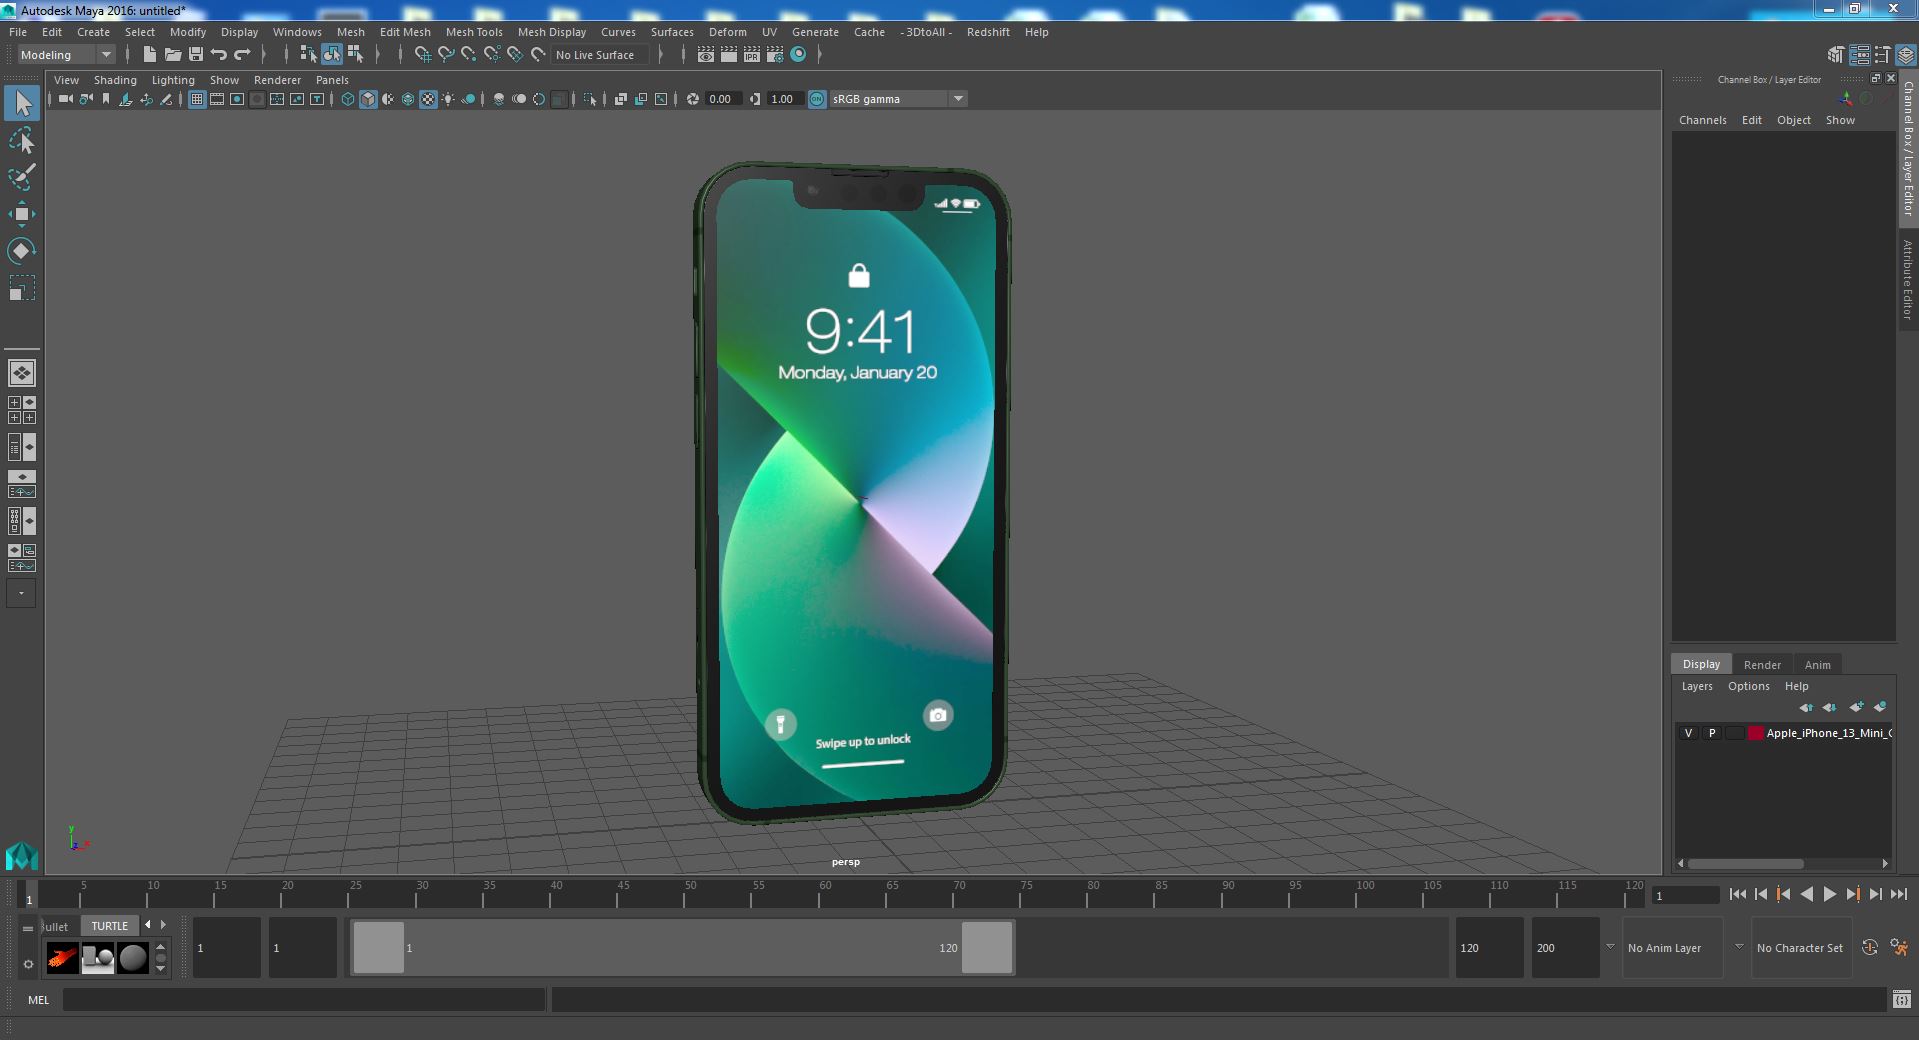Click Select by component type icon
The image size is (1919, 1040).
pos(355,55)
